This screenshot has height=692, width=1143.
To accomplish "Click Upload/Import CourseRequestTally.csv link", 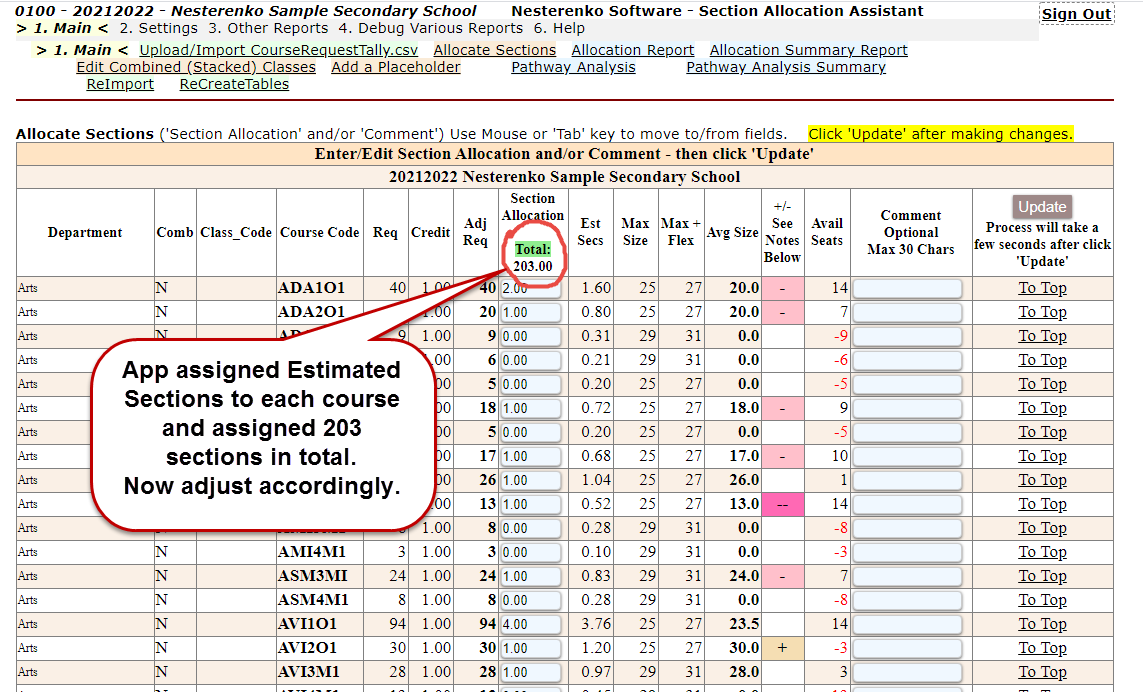I will coord(279,50).
